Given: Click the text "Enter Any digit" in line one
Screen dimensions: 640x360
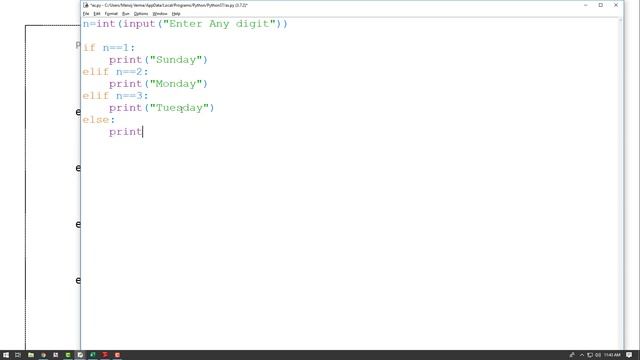Looking at the screenshot, I should [x=219, y=24].
